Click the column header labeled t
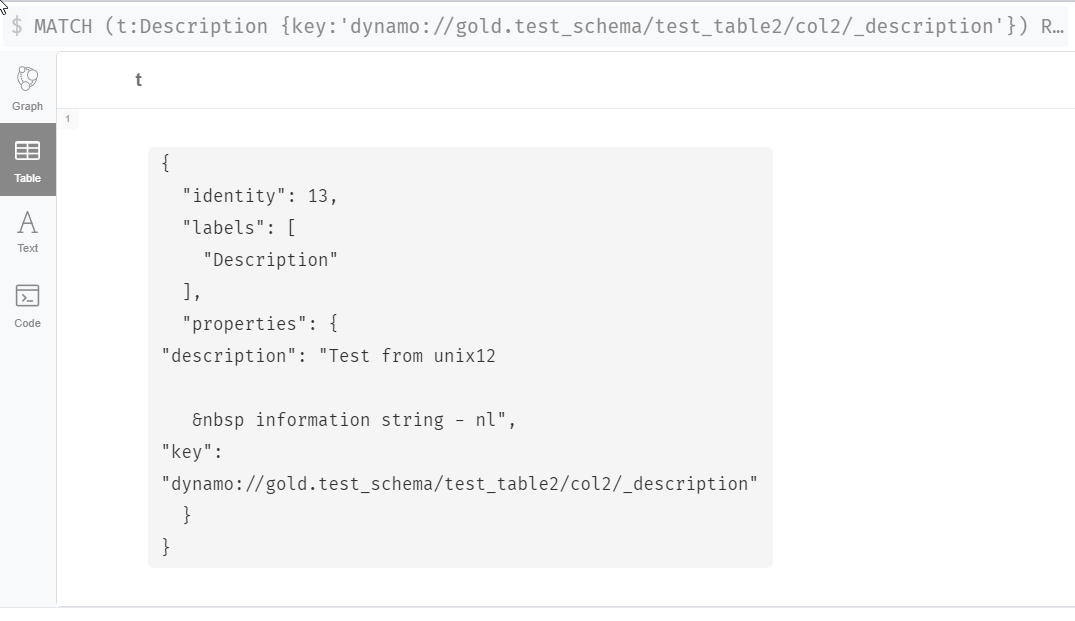 coord(137,79)
